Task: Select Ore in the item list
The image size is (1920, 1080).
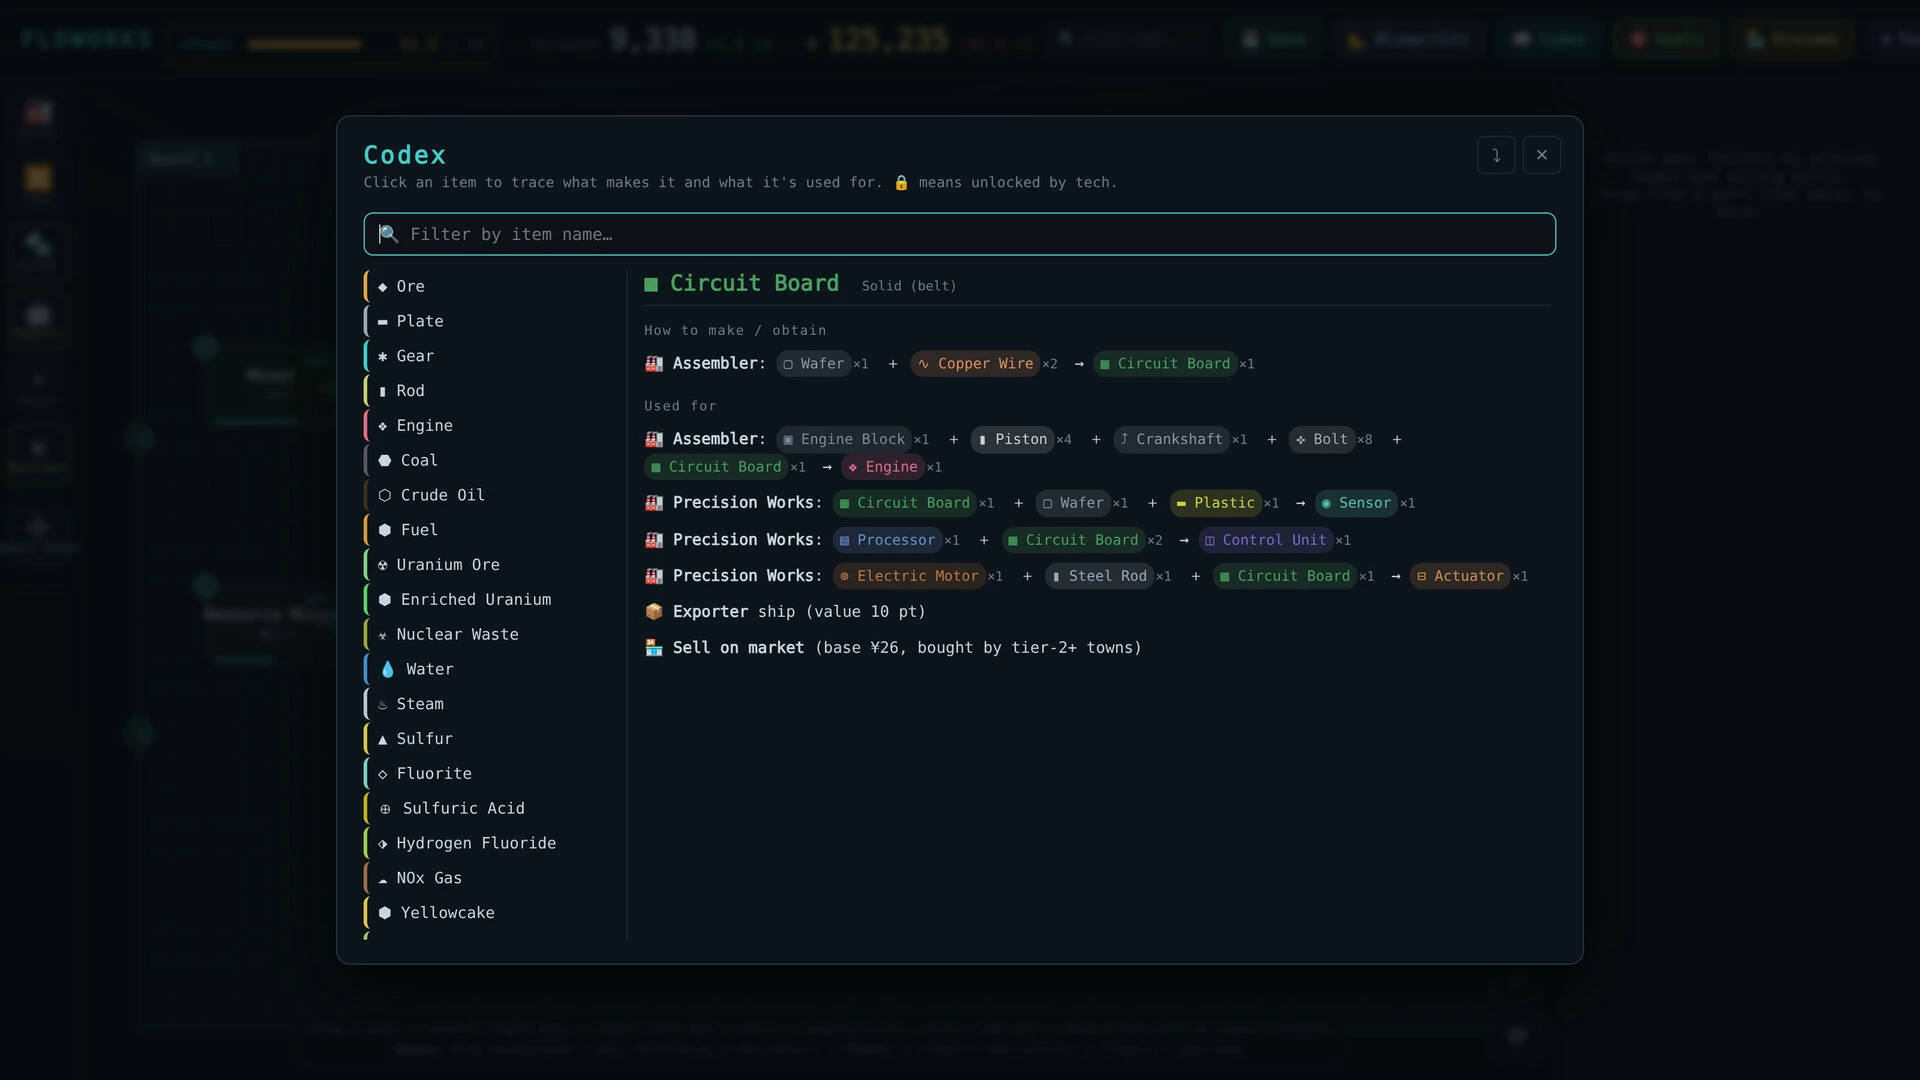Action: point(494,286)
